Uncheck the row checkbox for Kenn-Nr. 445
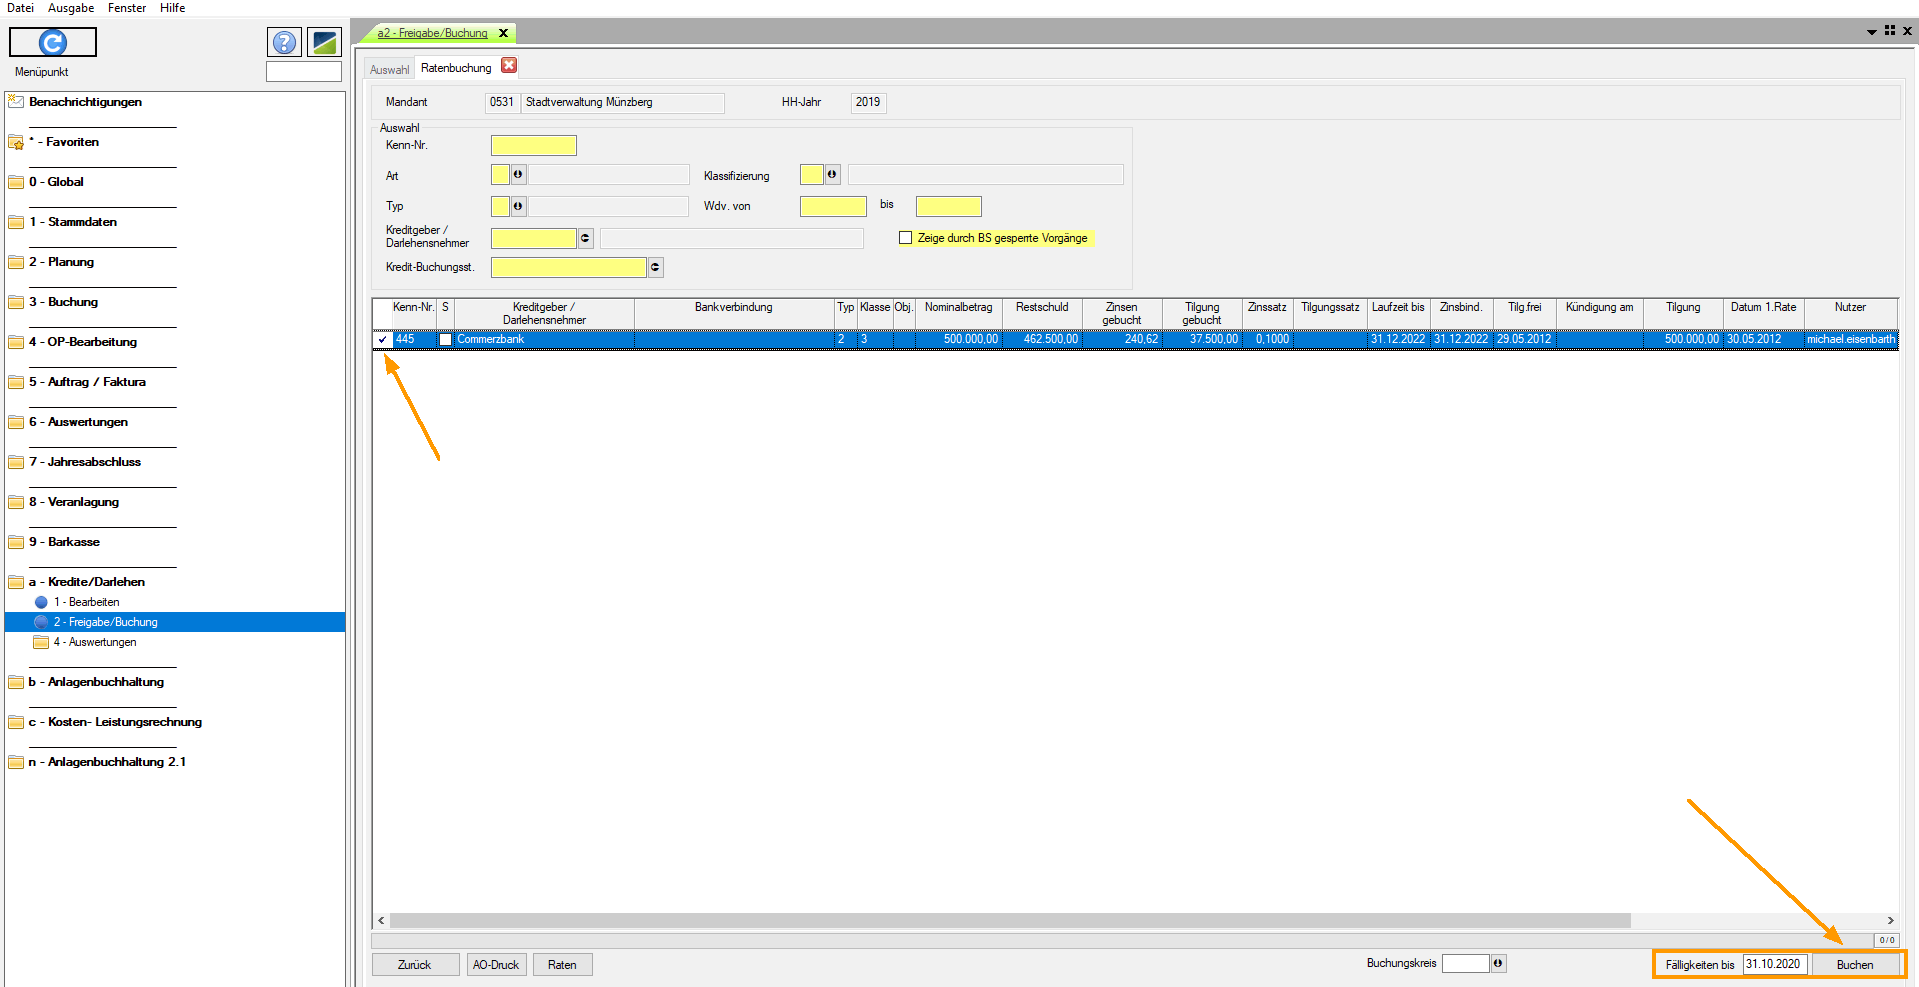This screenshot has width=1919, height=987. click(x=383, y=340)
